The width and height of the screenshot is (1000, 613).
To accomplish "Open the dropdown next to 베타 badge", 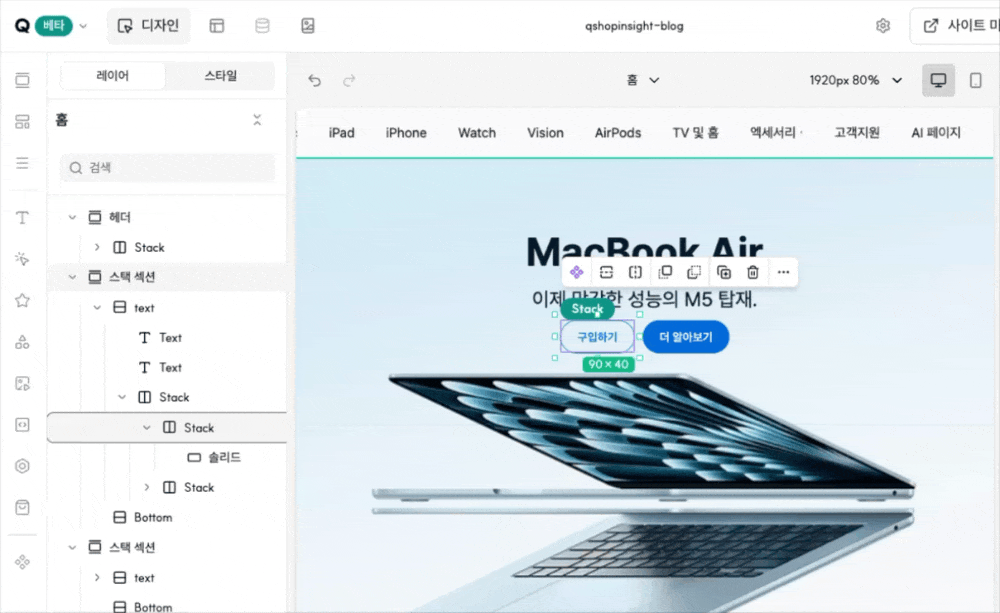I will tap(83, 26).
